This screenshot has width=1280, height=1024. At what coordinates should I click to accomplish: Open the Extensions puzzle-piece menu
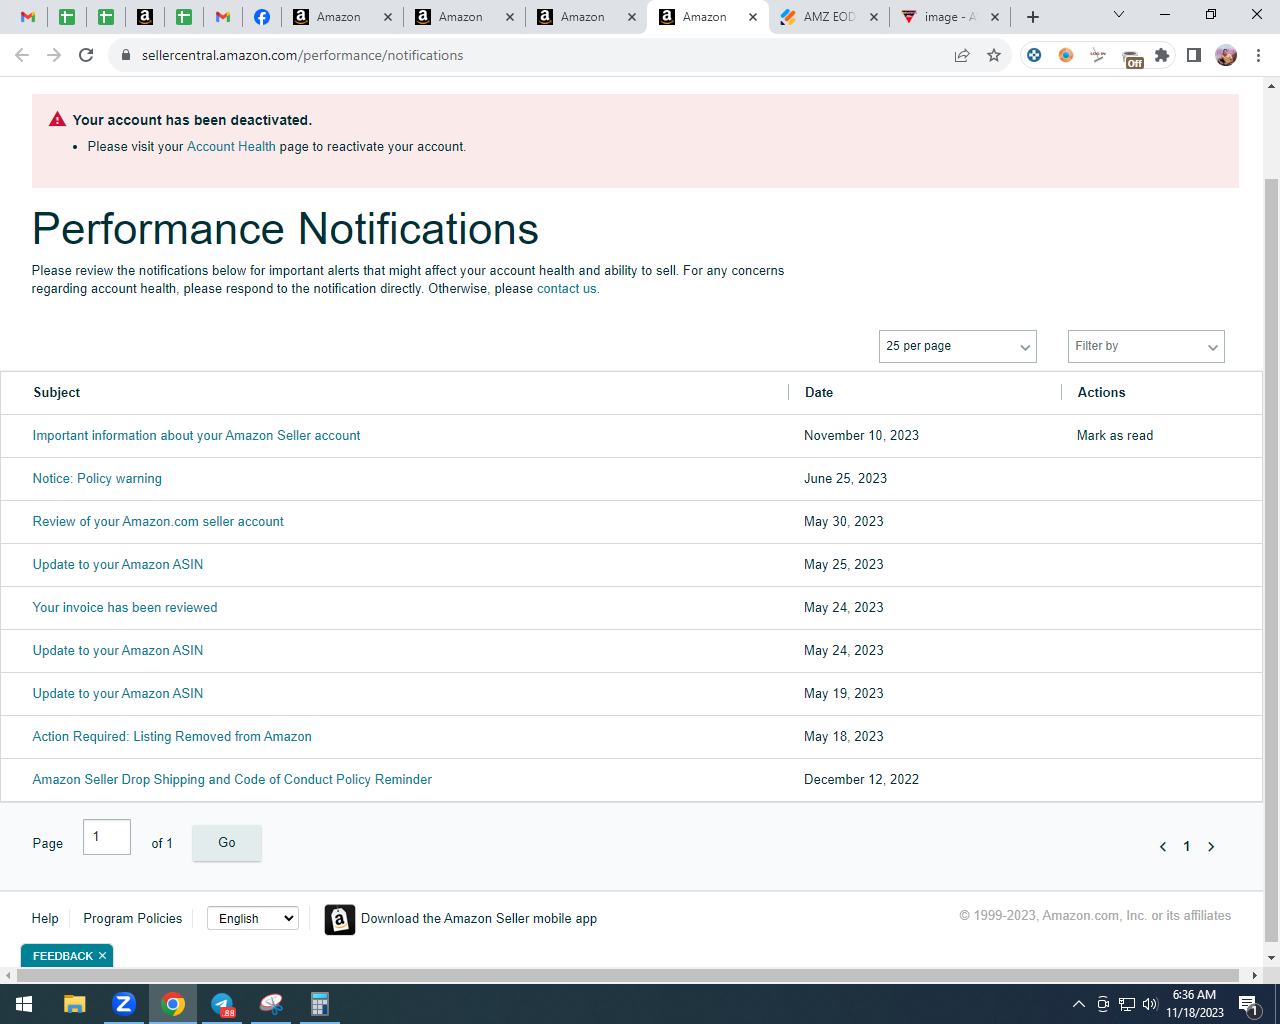[1162, 55]
